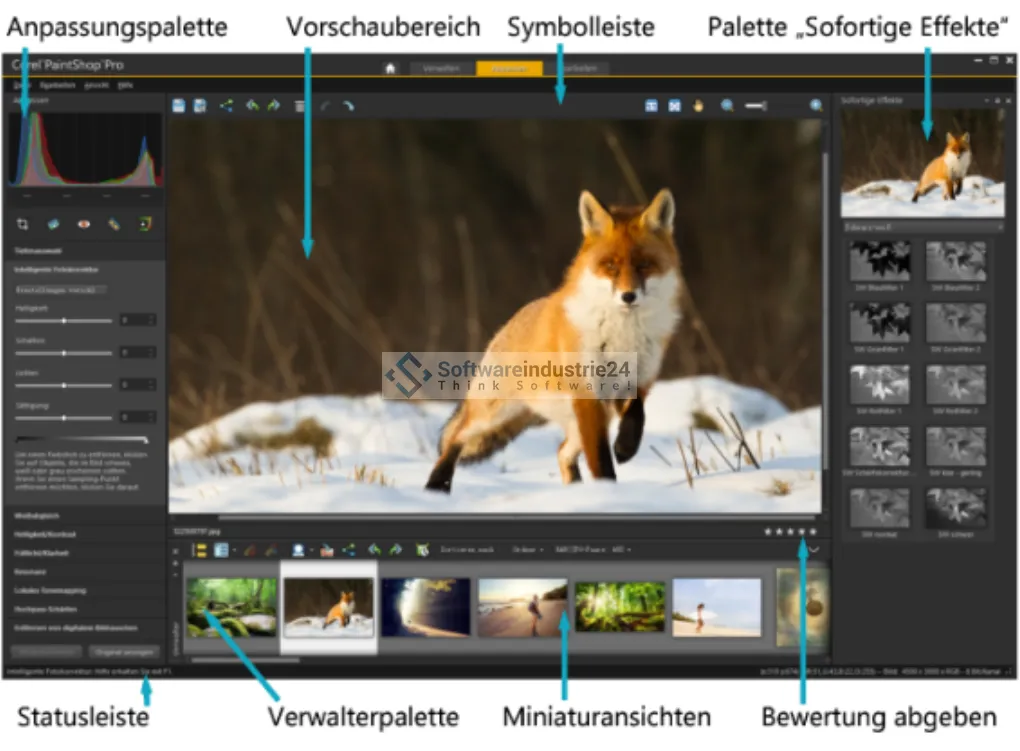Open the instant effects category dropdown
Image resolution: width=1020 pixels, height=751 pixels.
[x=922, y=227]
